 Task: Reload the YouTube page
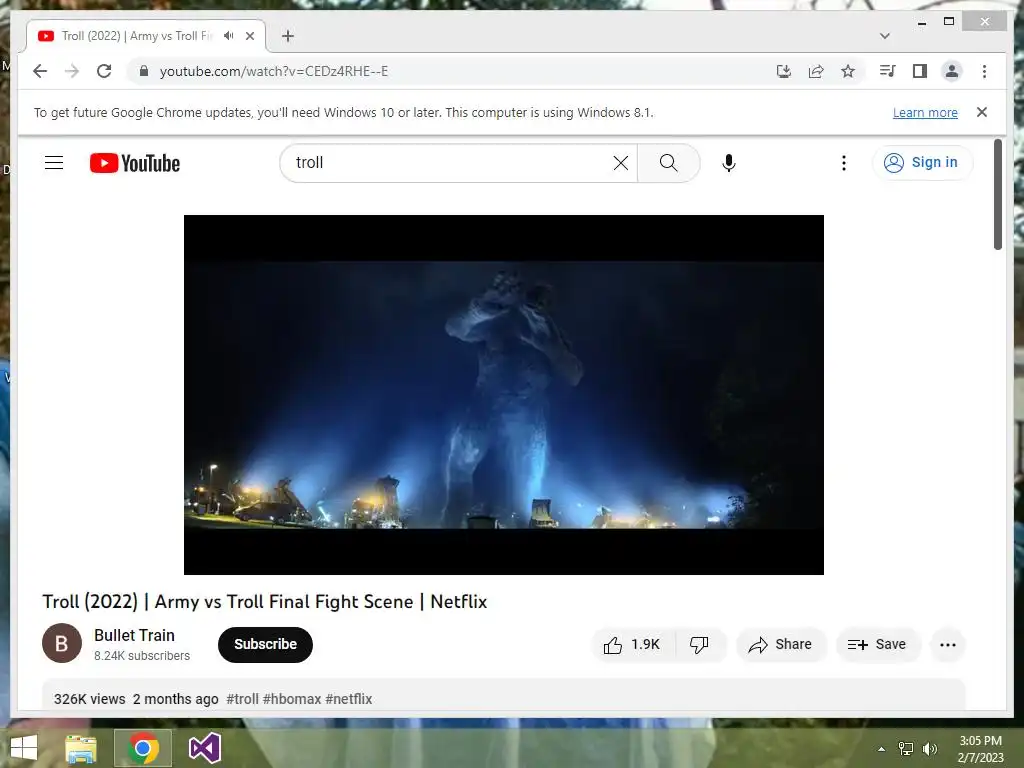(104, 71)
